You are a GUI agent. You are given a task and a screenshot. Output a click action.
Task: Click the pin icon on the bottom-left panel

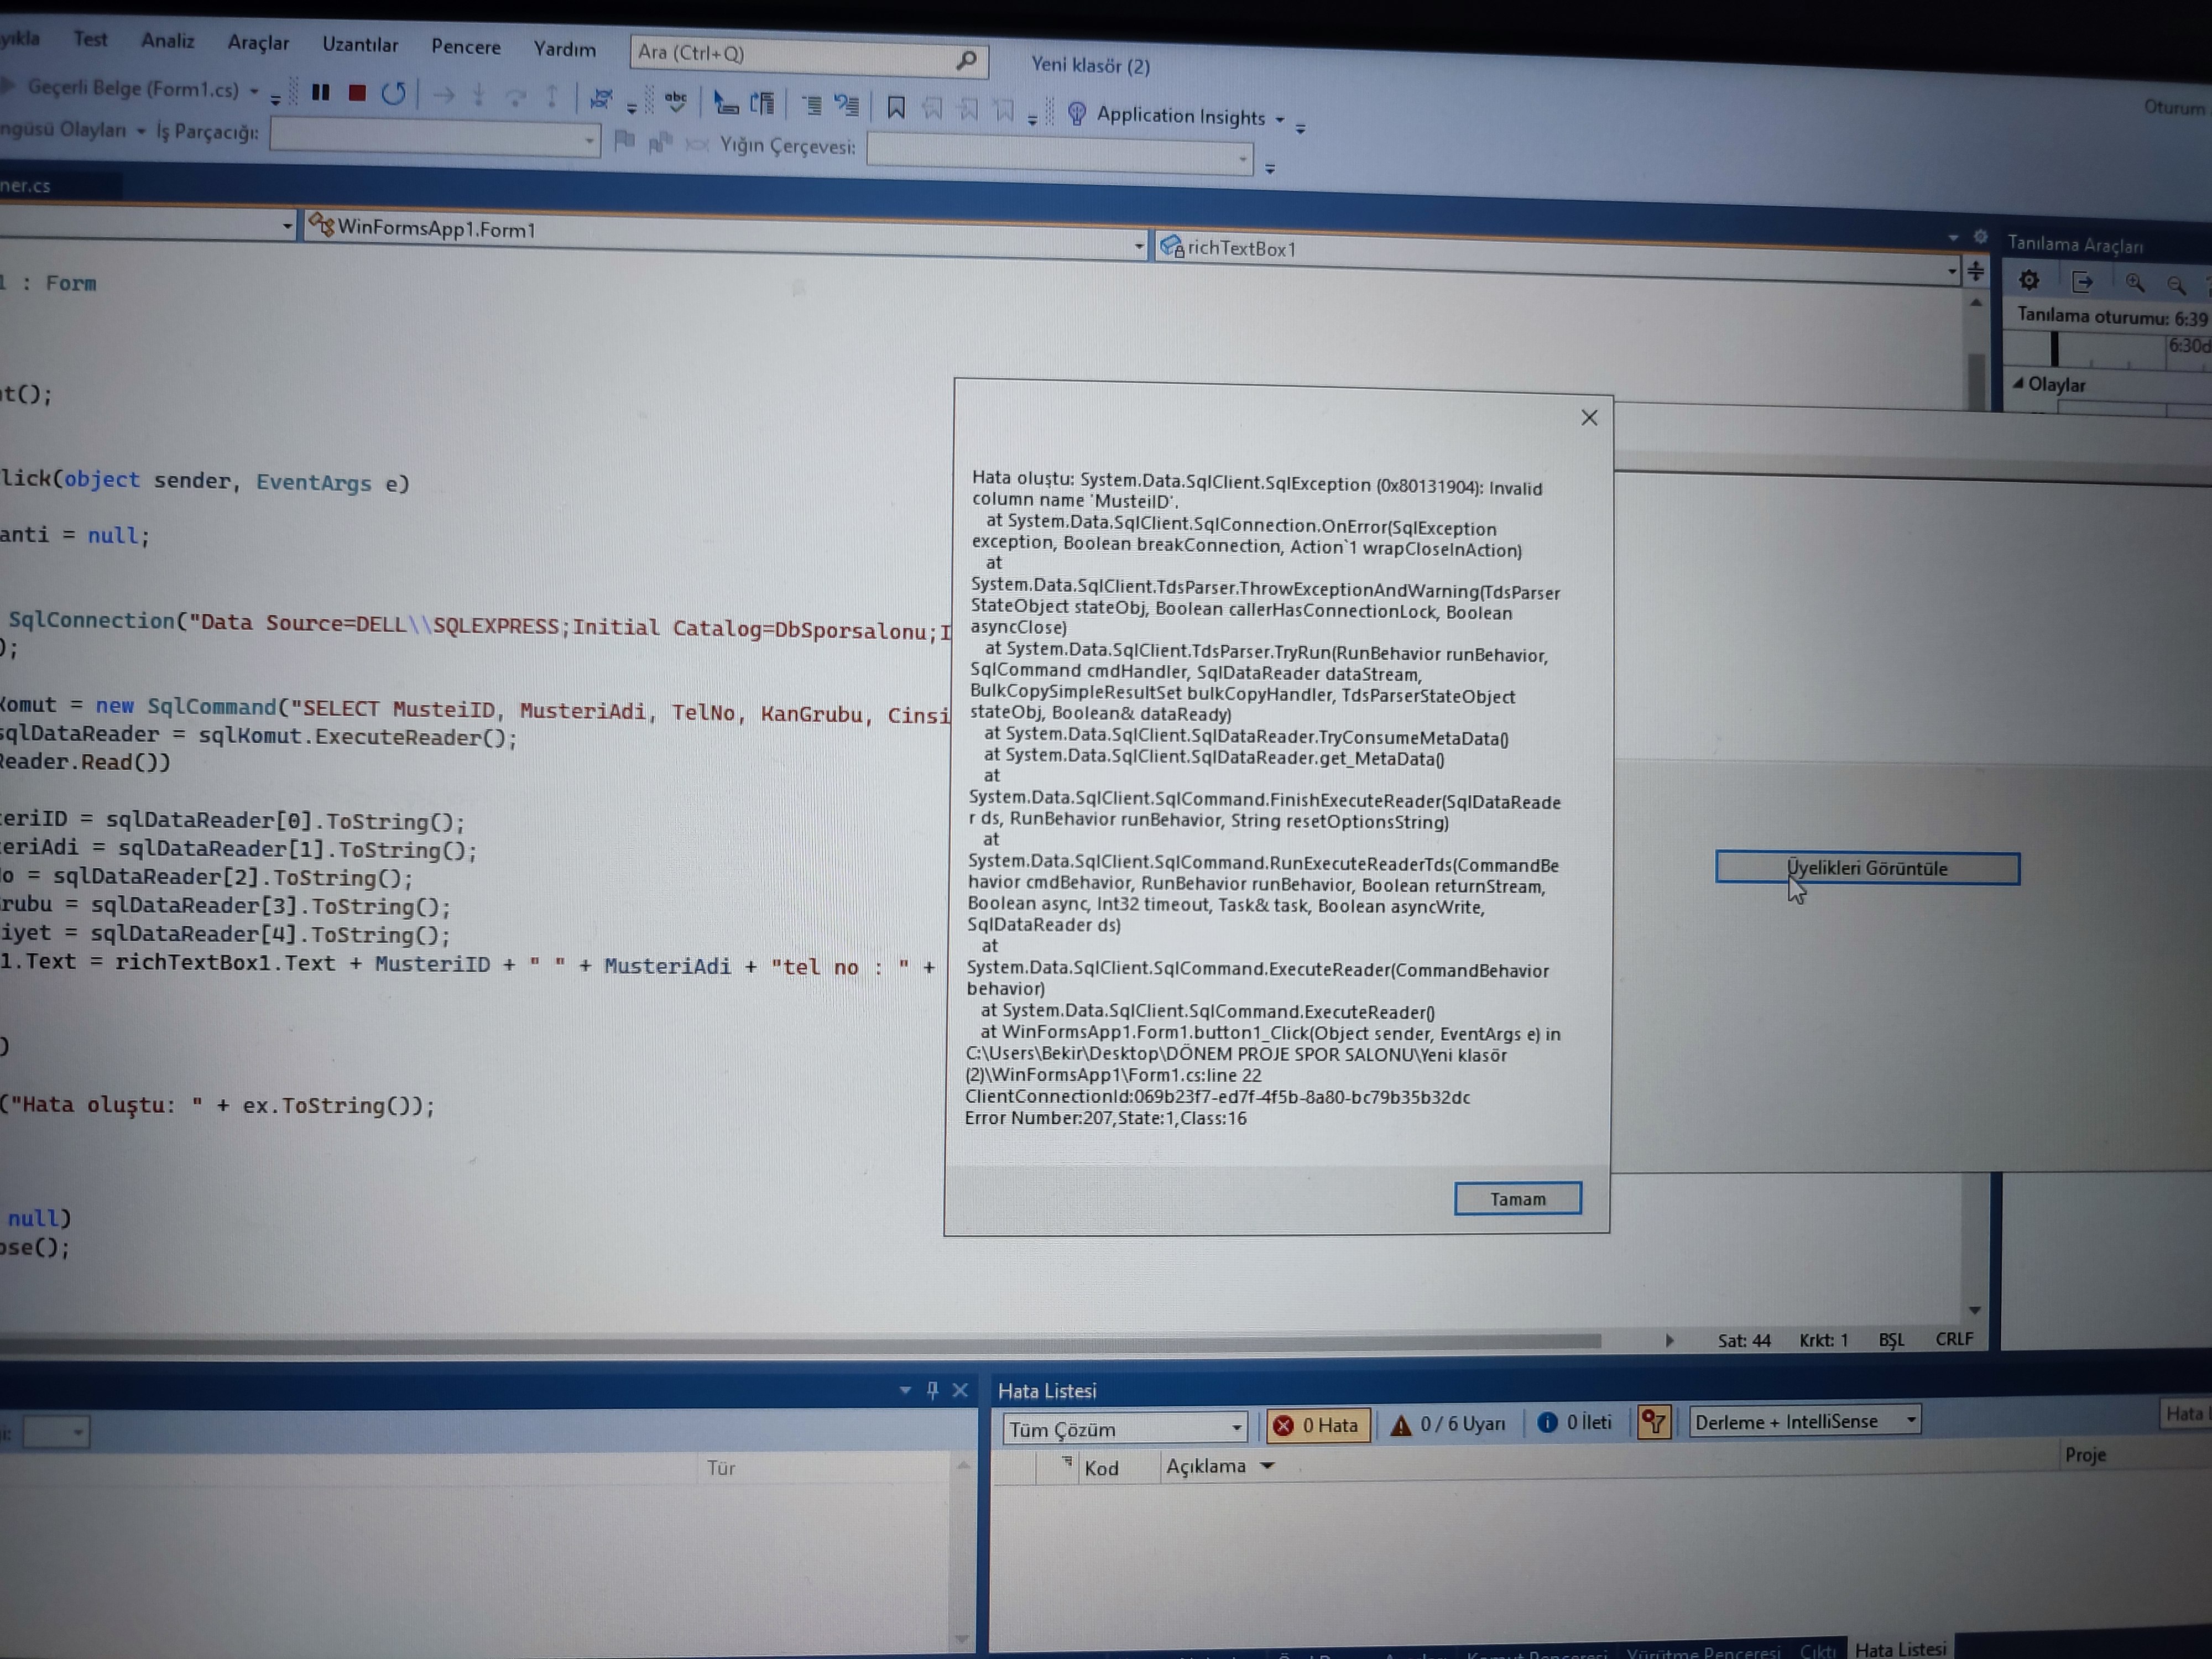[933, 1390]
